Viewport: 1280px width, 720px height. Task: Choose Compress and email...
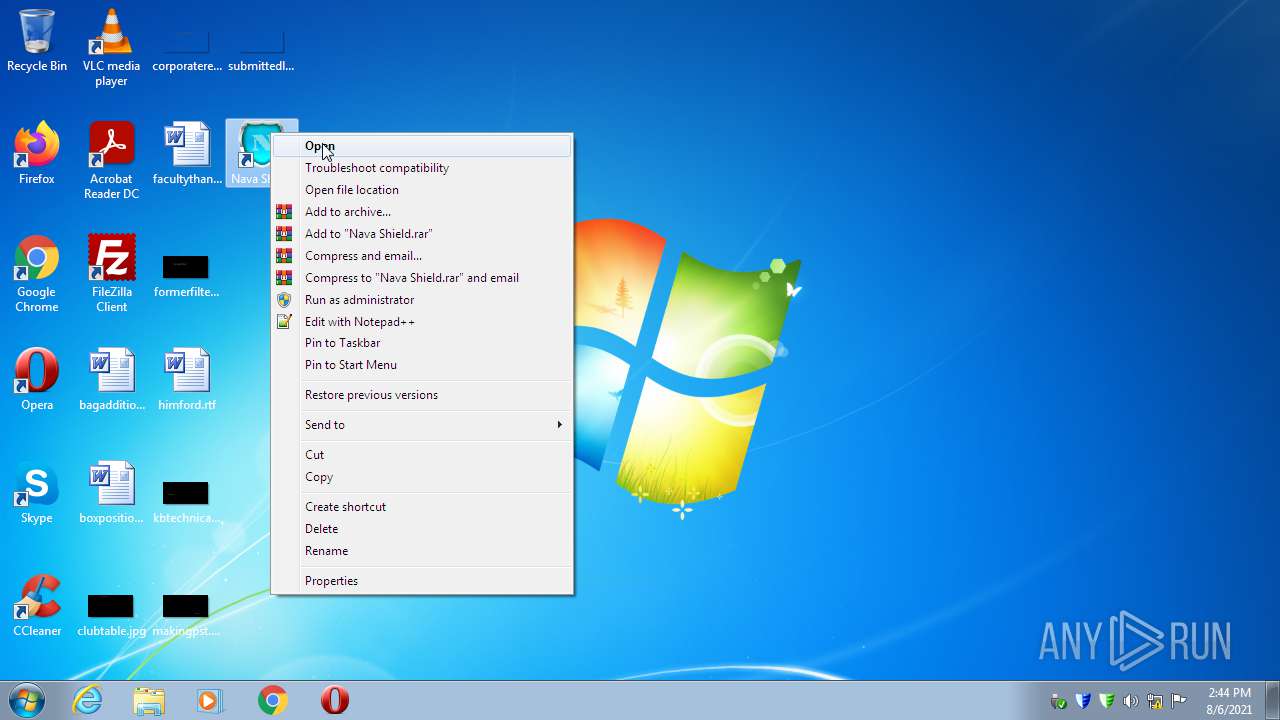422,256
